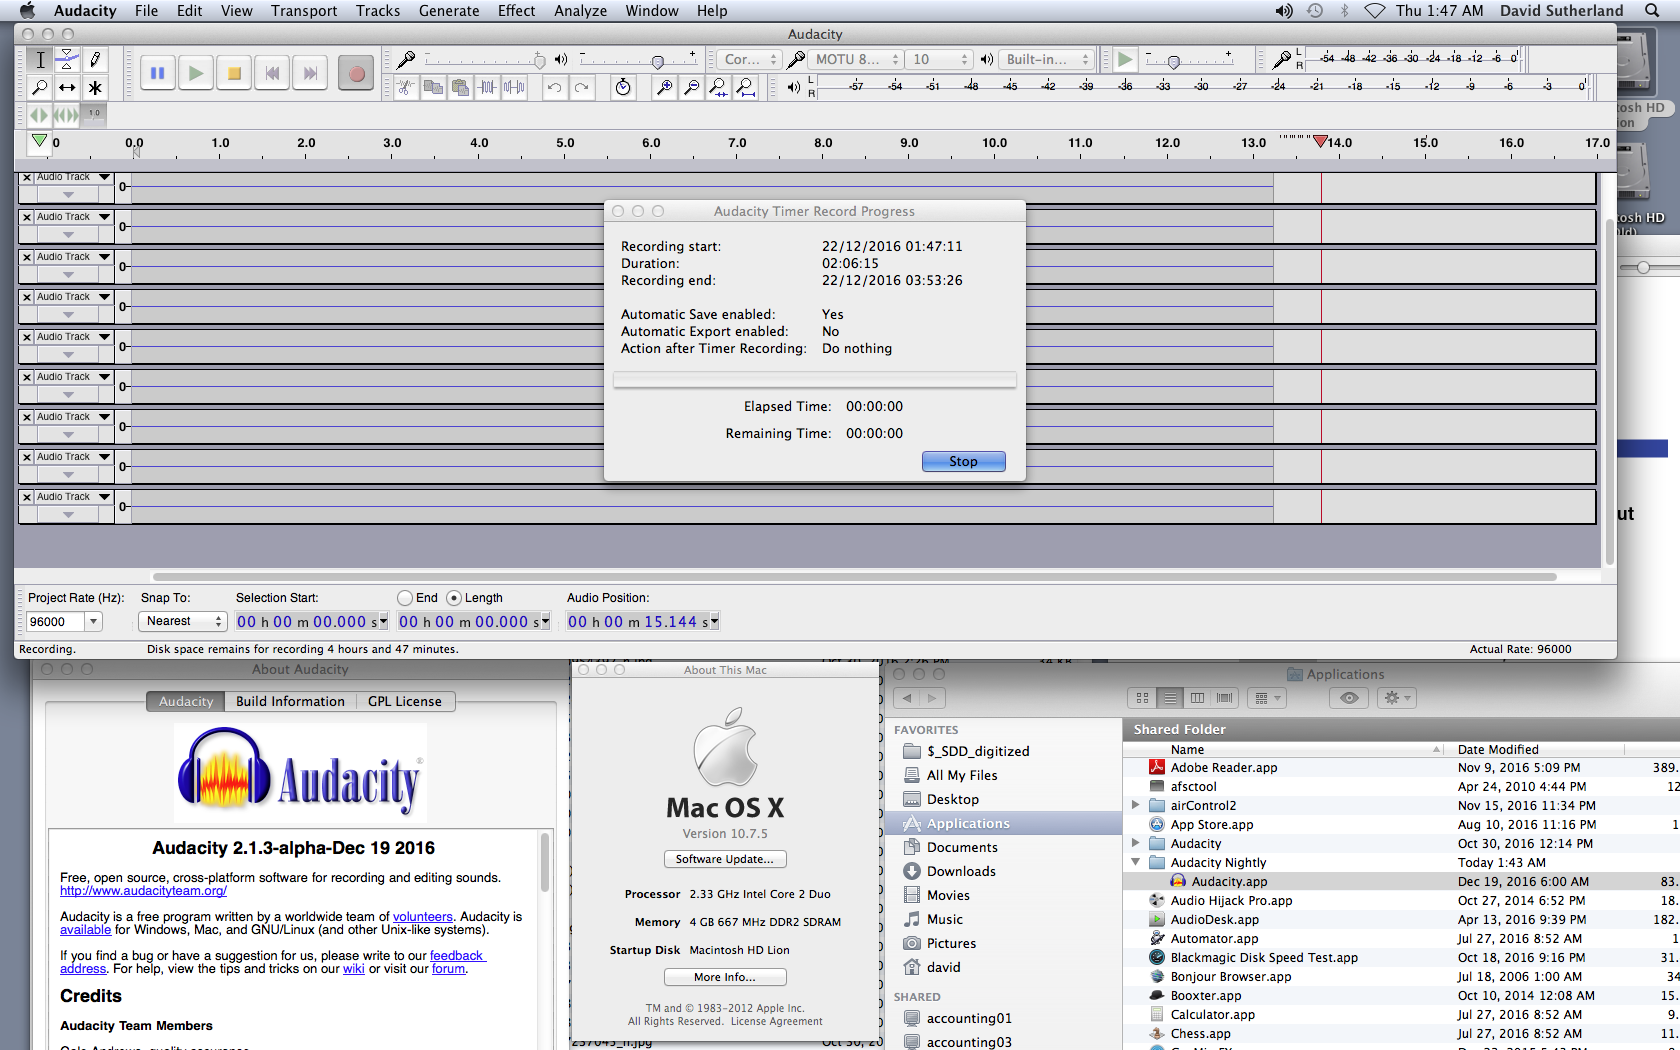Open the volunteers link

422,917
